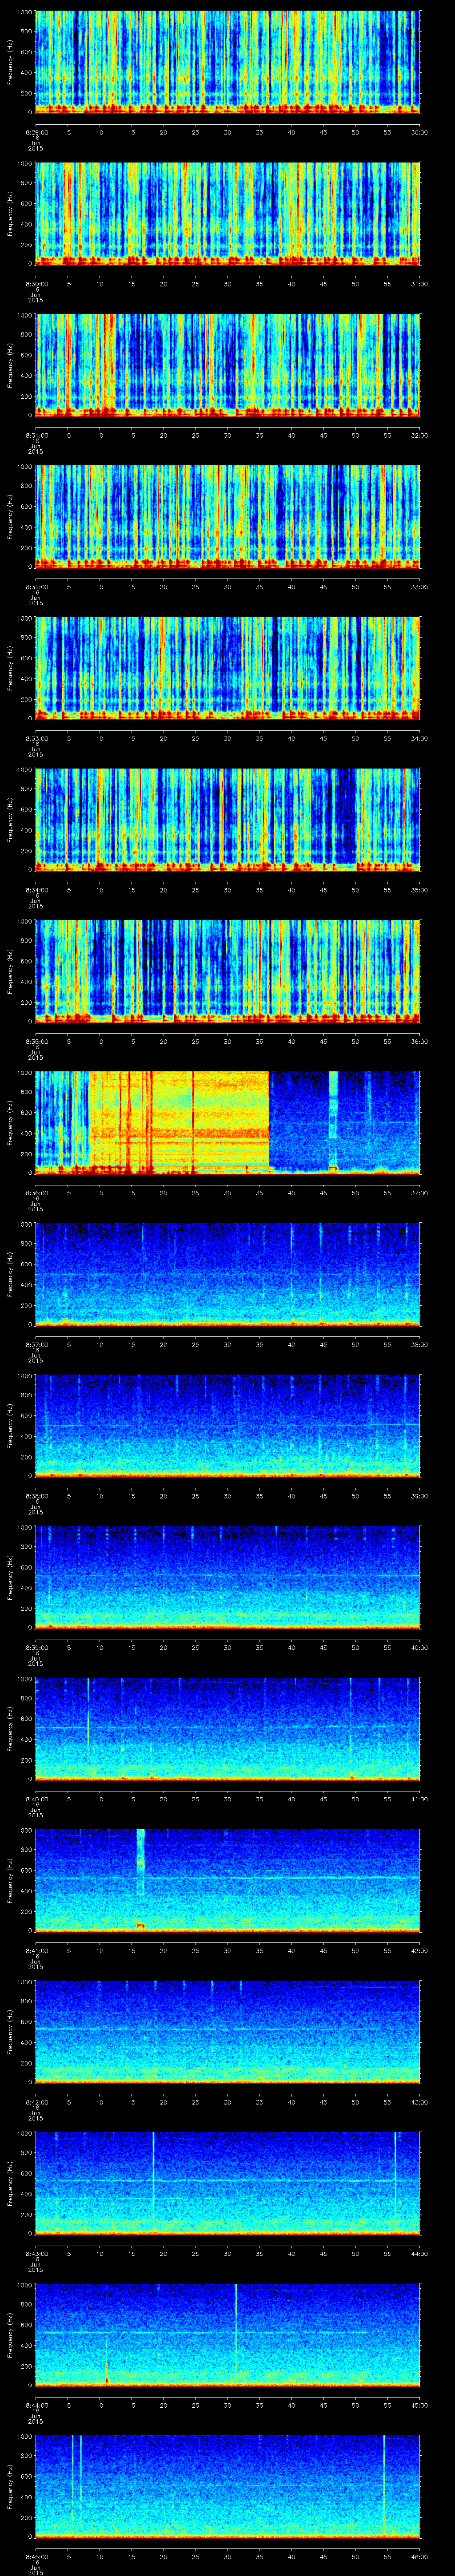Screen dimensions: 455x2576
Task: Click the vertical line near 55 seconds in the 8:45:00 spectrogram
Action: [x=384, y=2485]
